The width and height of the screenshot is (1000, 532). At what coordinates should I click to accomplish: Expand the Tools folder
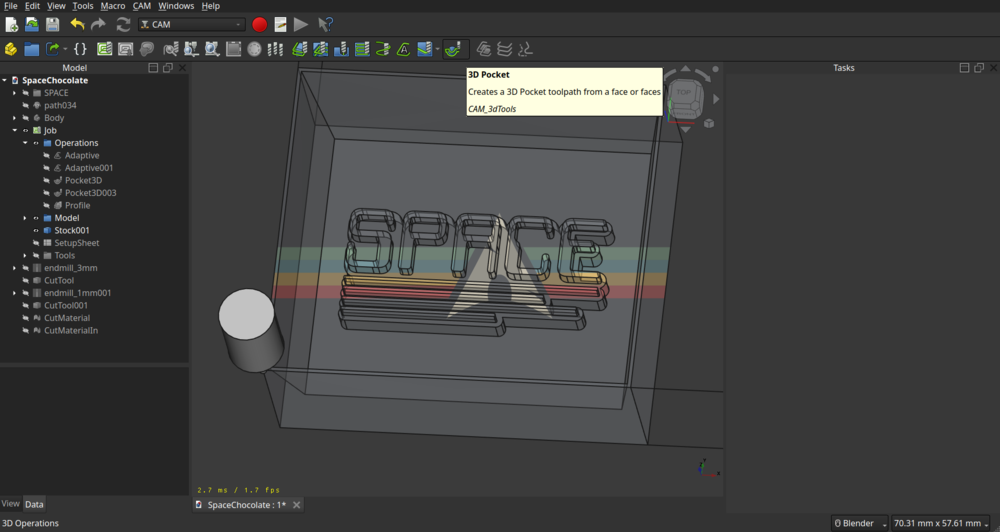(26, 255)
